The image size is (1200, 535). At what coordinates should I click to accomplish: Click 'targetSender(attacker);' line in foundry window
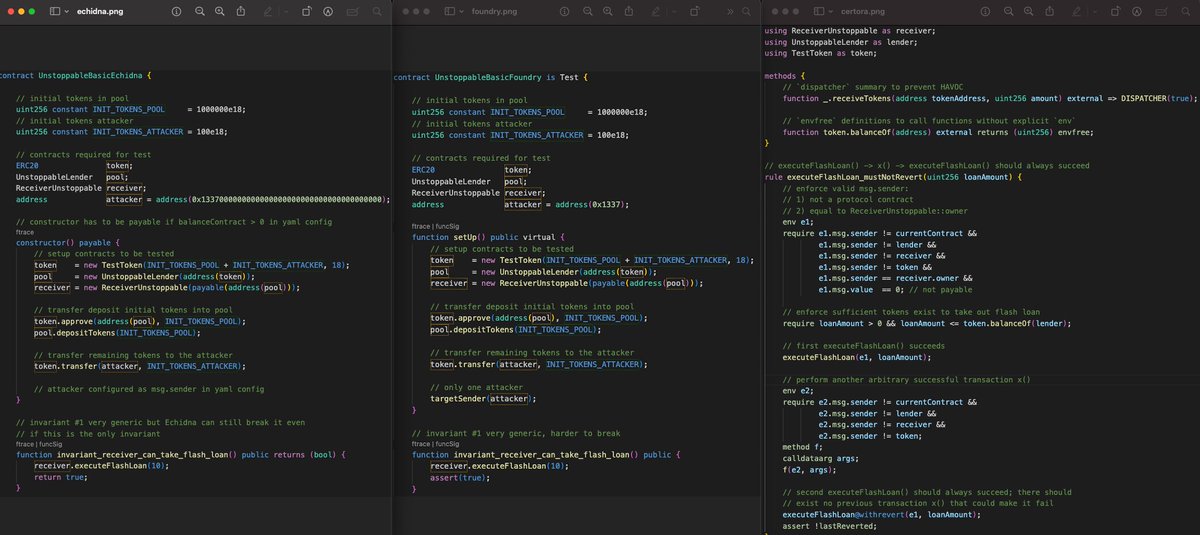[x=483, y=398]
